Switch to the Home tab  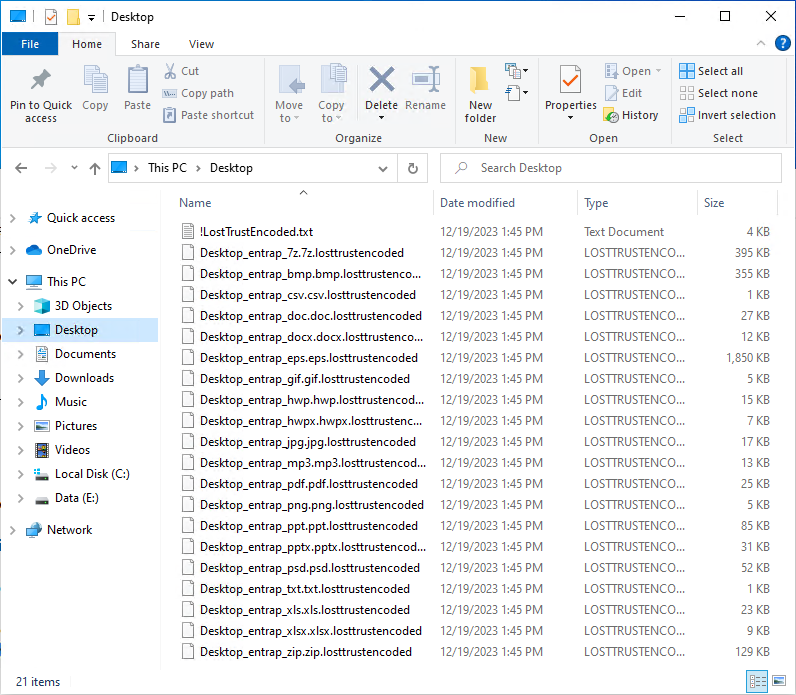[x=87, y=44]
